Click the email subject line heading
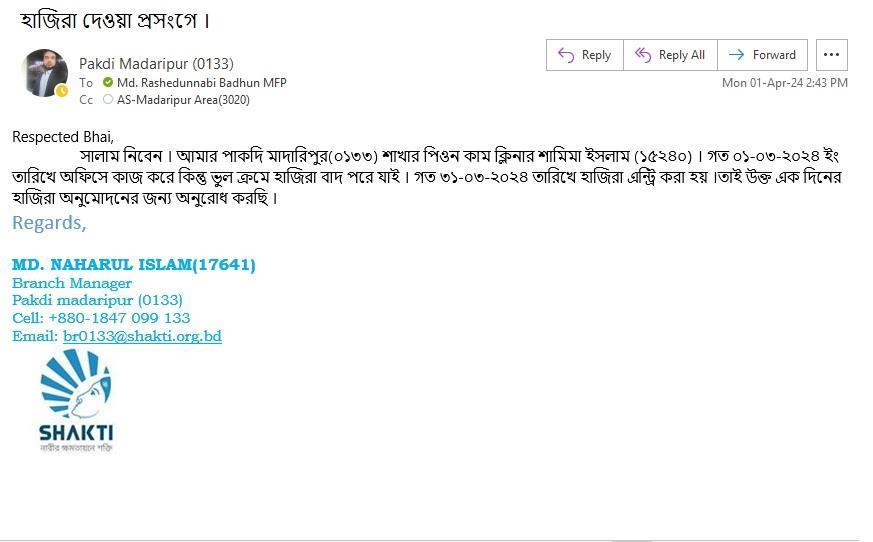The image size is (873, 542). point(115,21)
